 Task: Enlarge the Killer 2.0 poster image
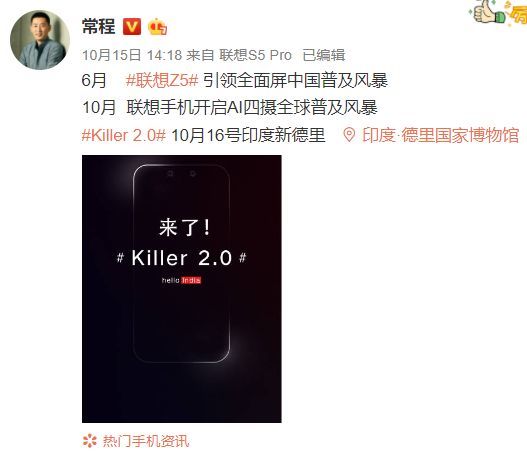click(x=182, y=289)
